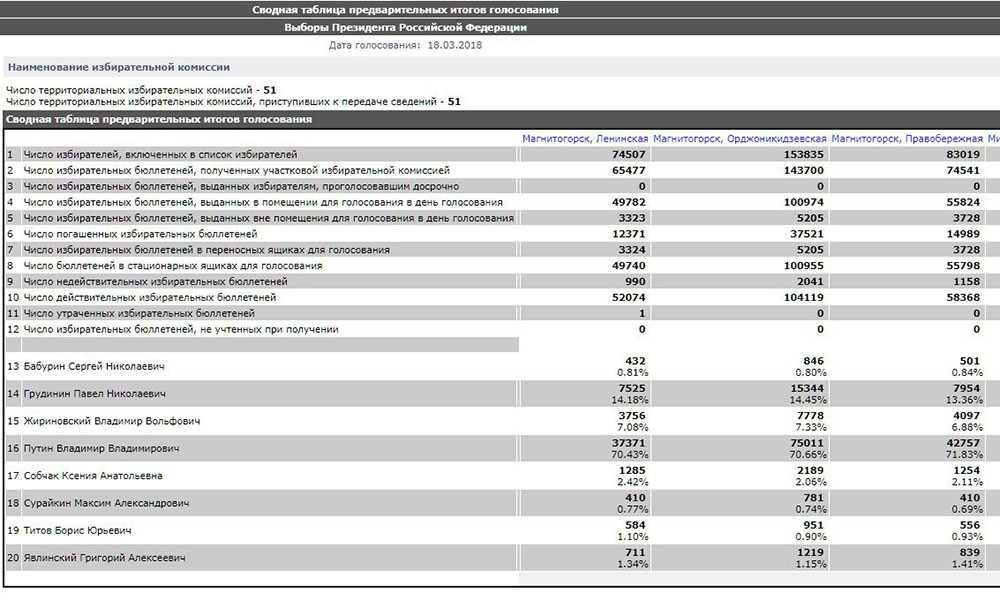Click 'Наименование избирательной комиссии' section heading
The image size is (1000, 600).
click(x=118, y=68)
